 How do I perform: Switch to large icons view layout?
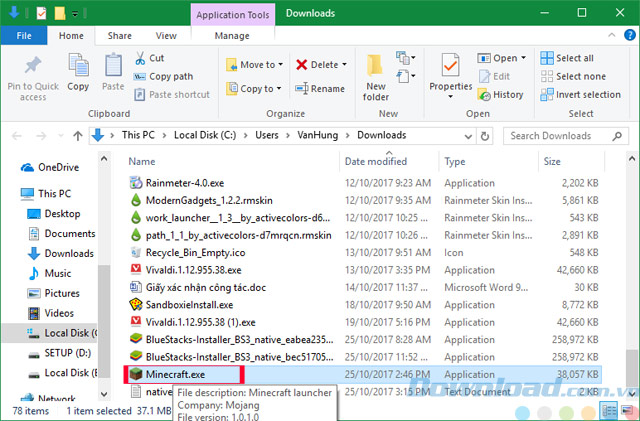[x=627, y=410]
